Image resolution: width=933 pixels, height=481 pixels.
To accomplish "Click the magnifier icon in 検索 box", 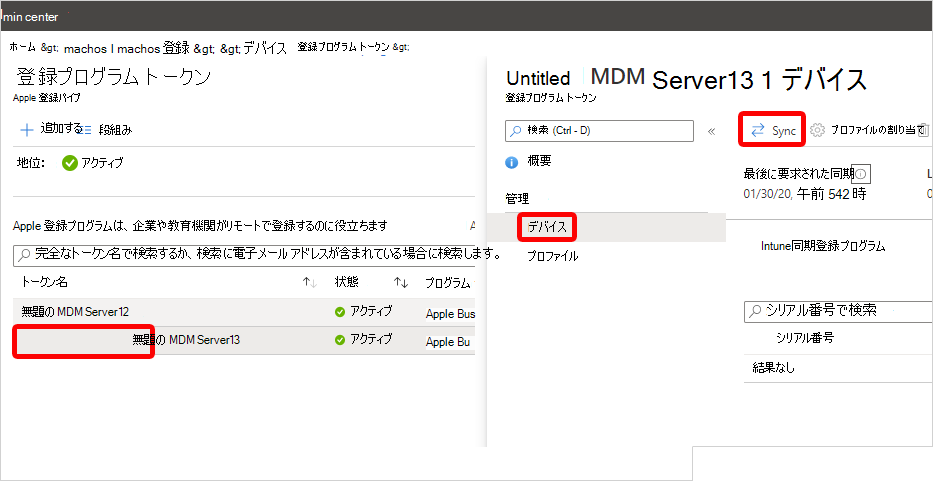I will click(x=516, y=131).
